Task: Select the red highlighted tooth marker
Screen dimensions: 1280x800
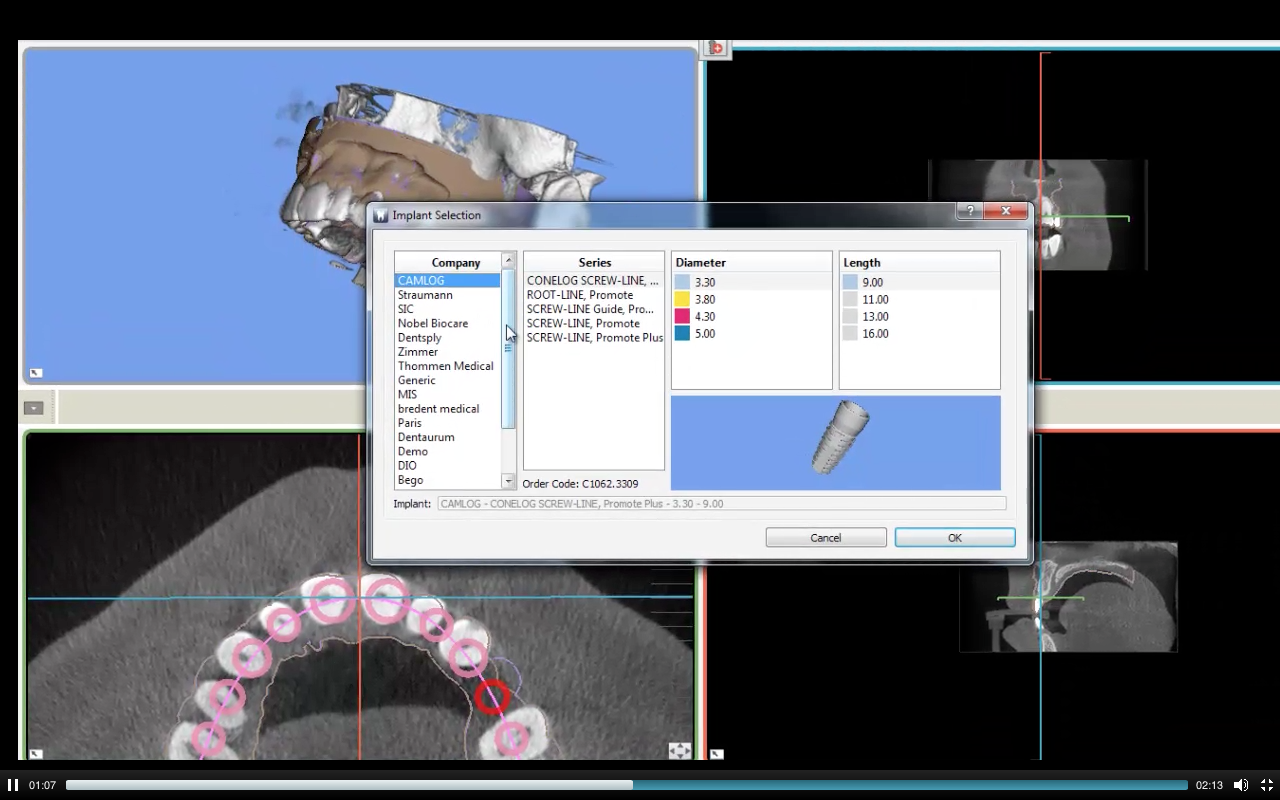Action: pos(491,697)
